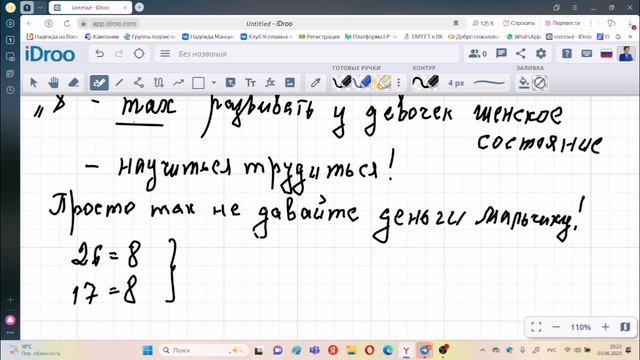Activate the freehand pen tool

99,83
